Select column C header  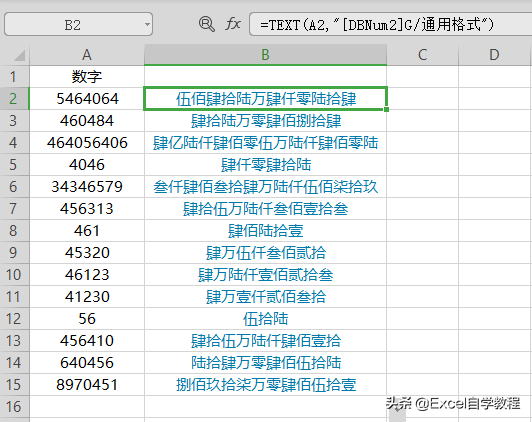pyautogui.click(x=422, y=55)
